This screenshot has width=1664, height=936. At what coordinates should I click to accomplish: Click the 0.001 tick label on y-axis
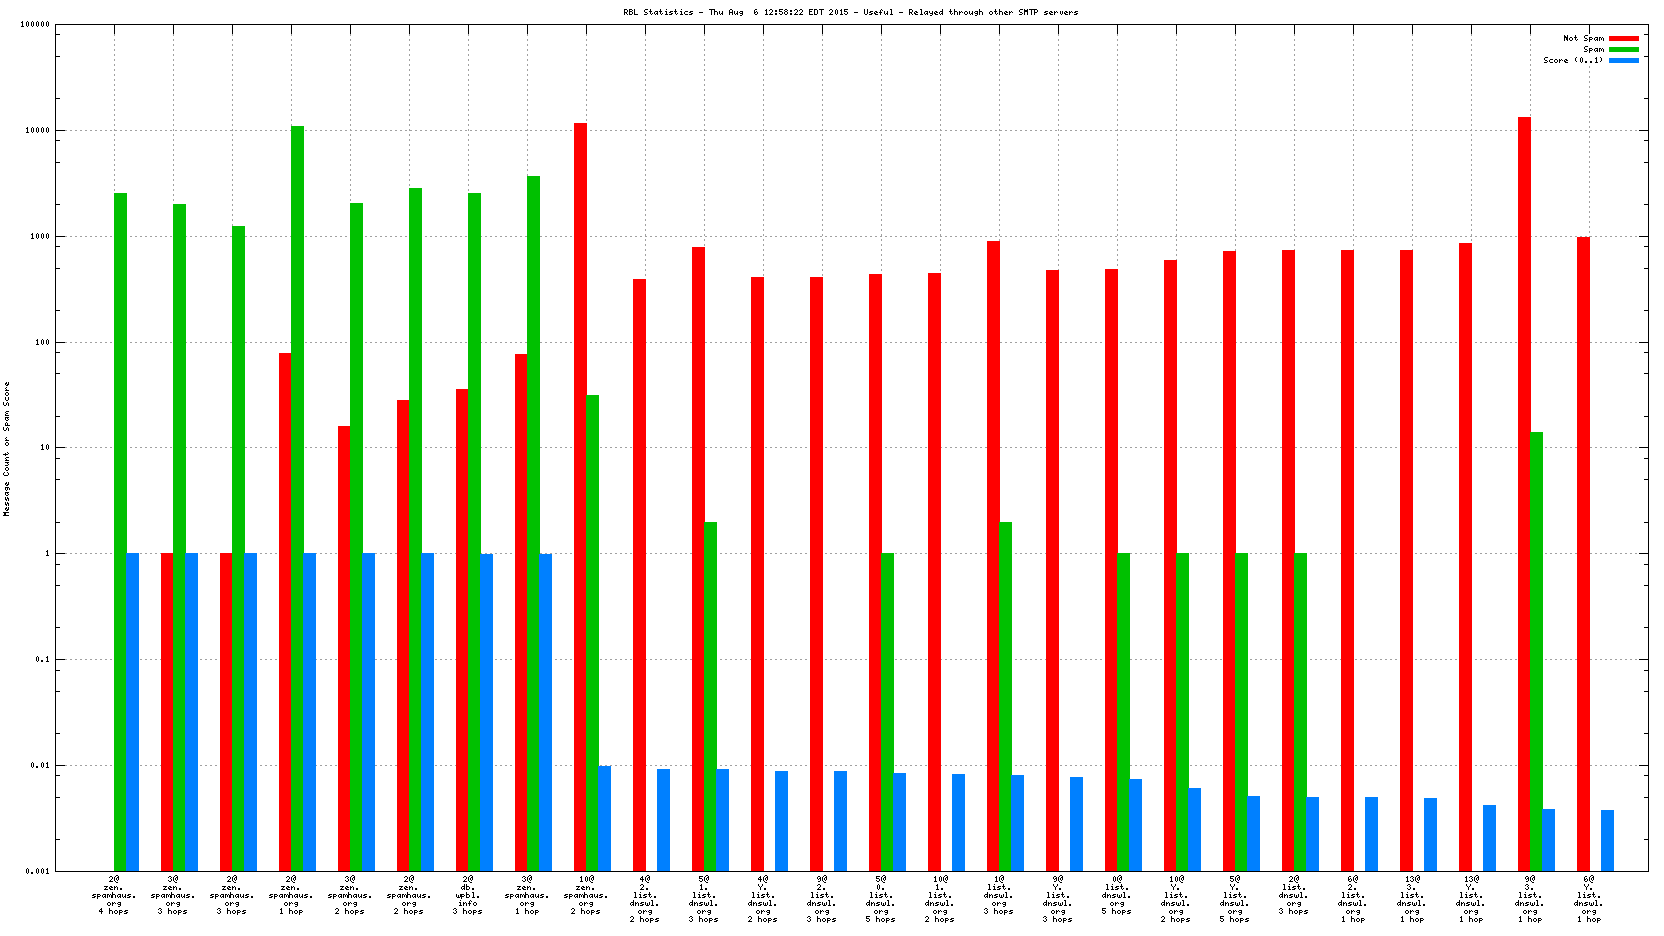(x=38, y=871)
